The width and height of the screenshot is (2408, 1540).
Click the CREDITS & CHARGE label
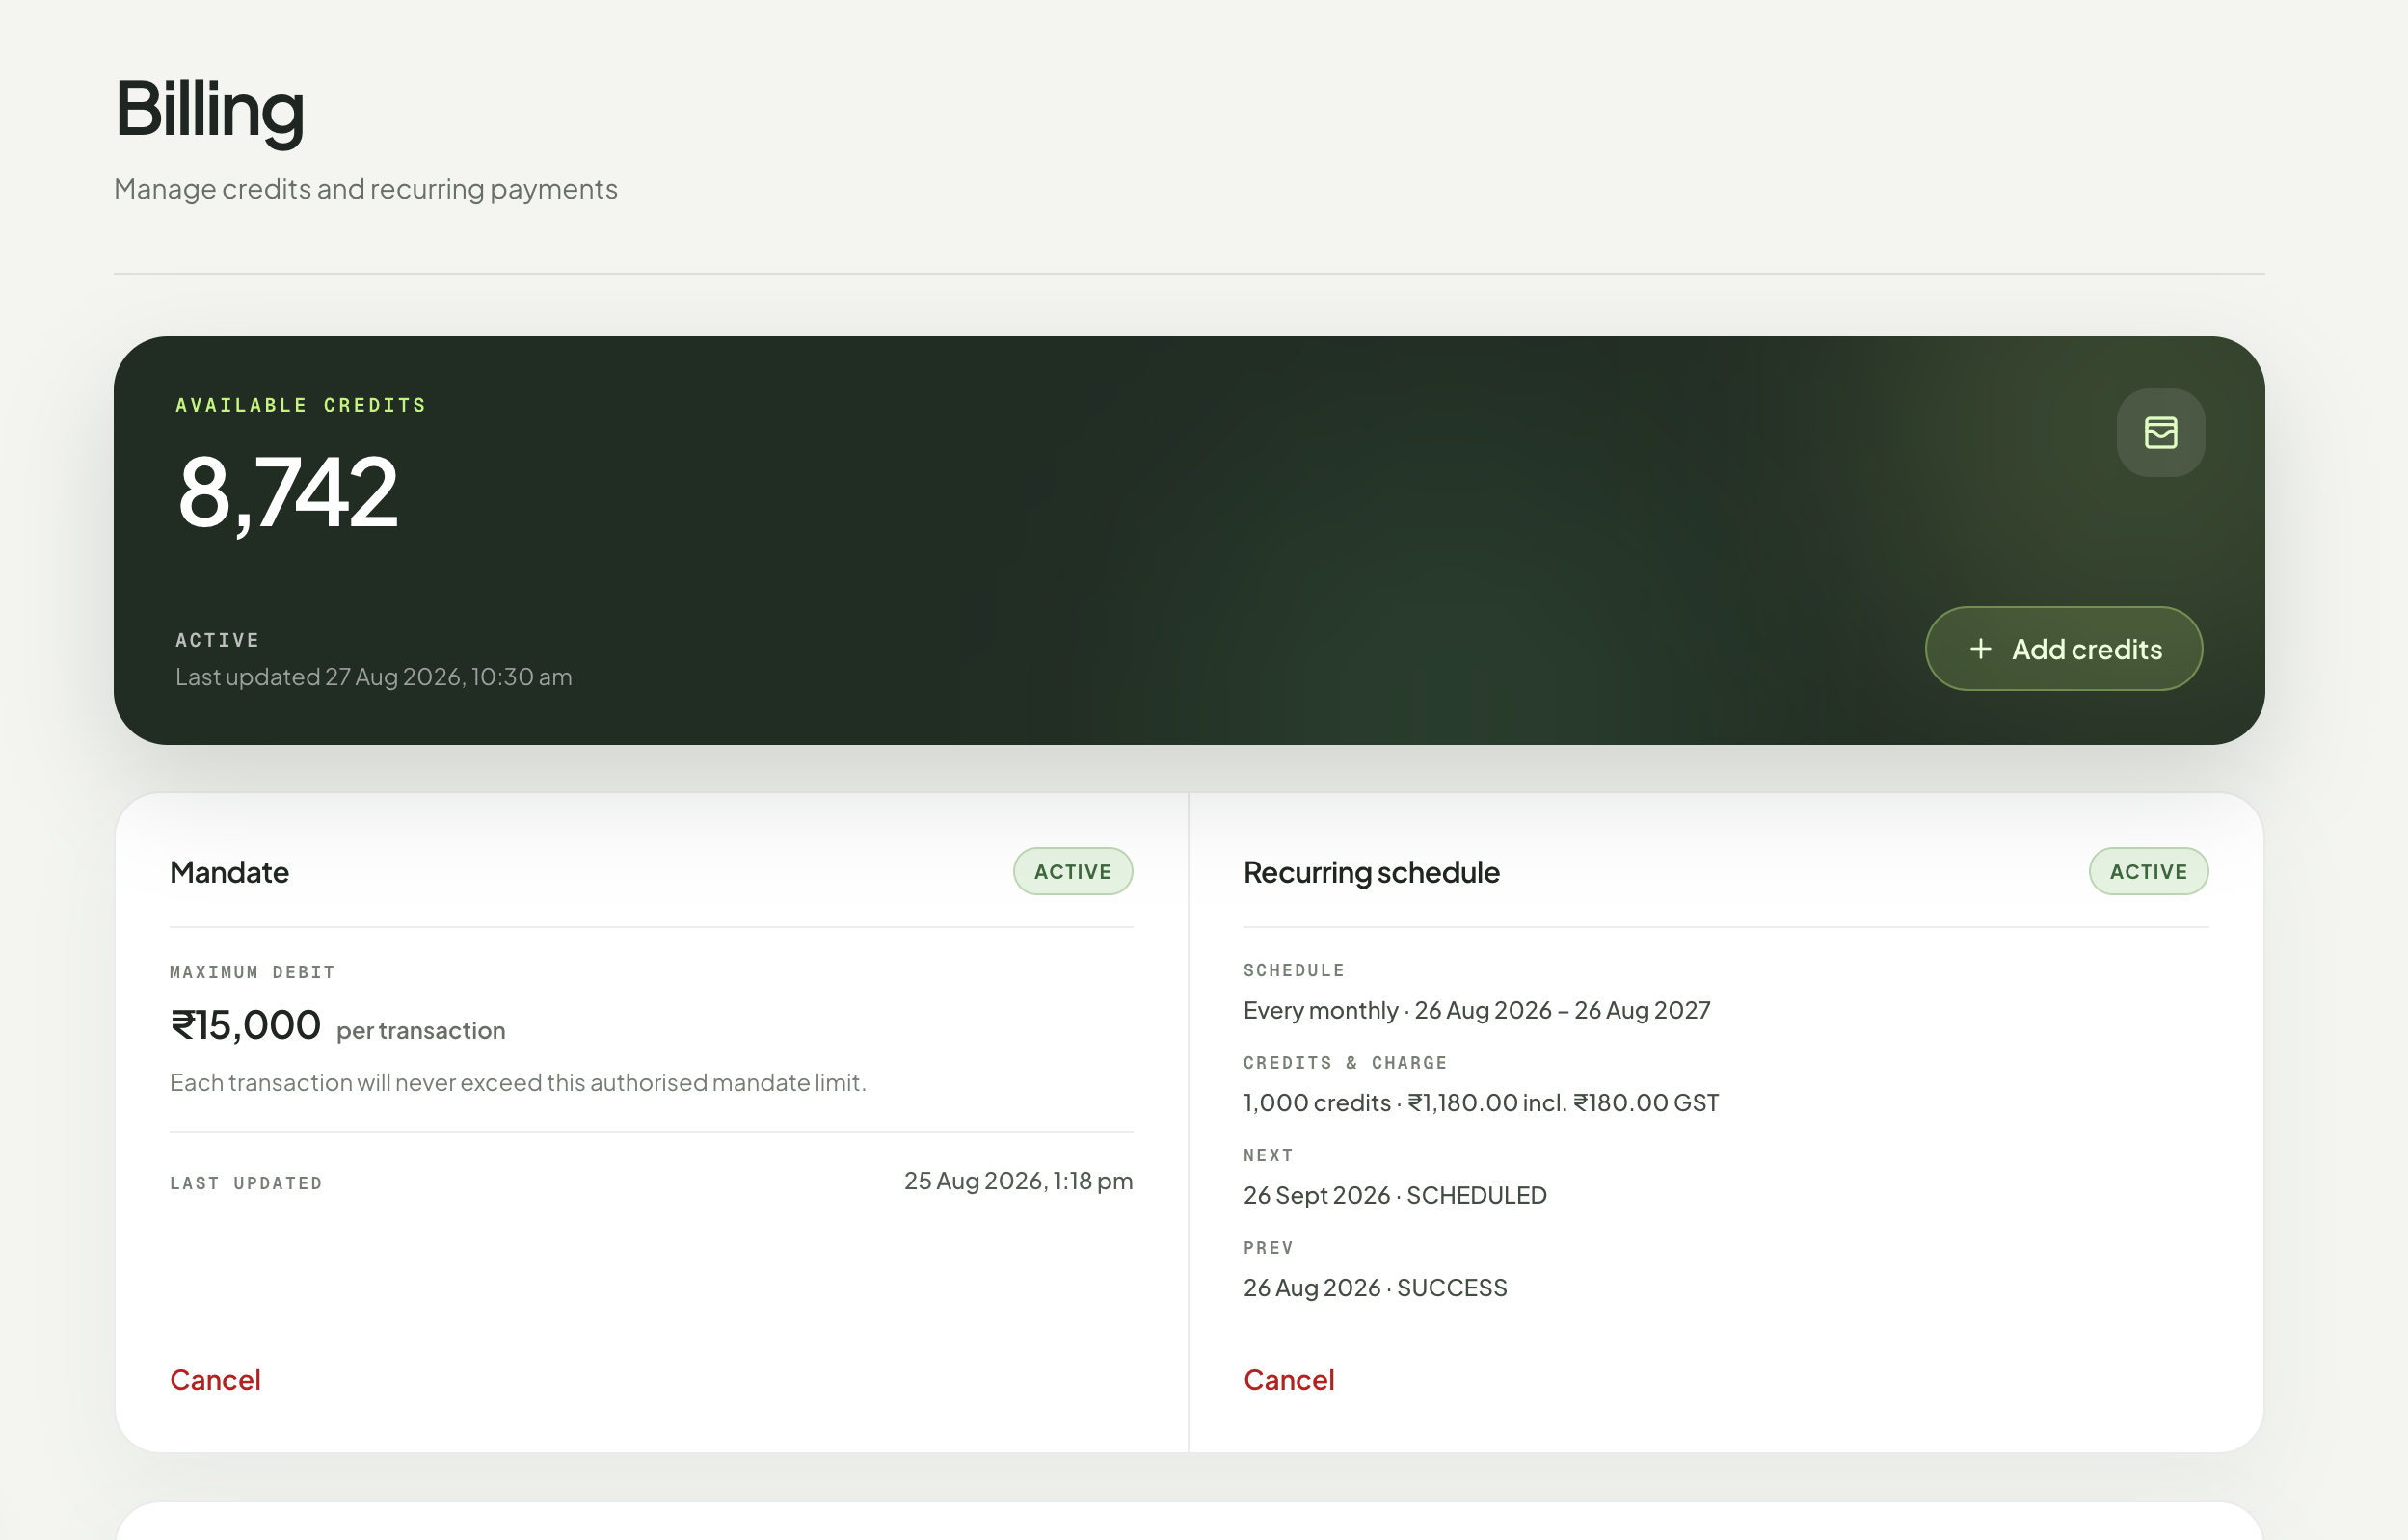tap(1345, 1063)
